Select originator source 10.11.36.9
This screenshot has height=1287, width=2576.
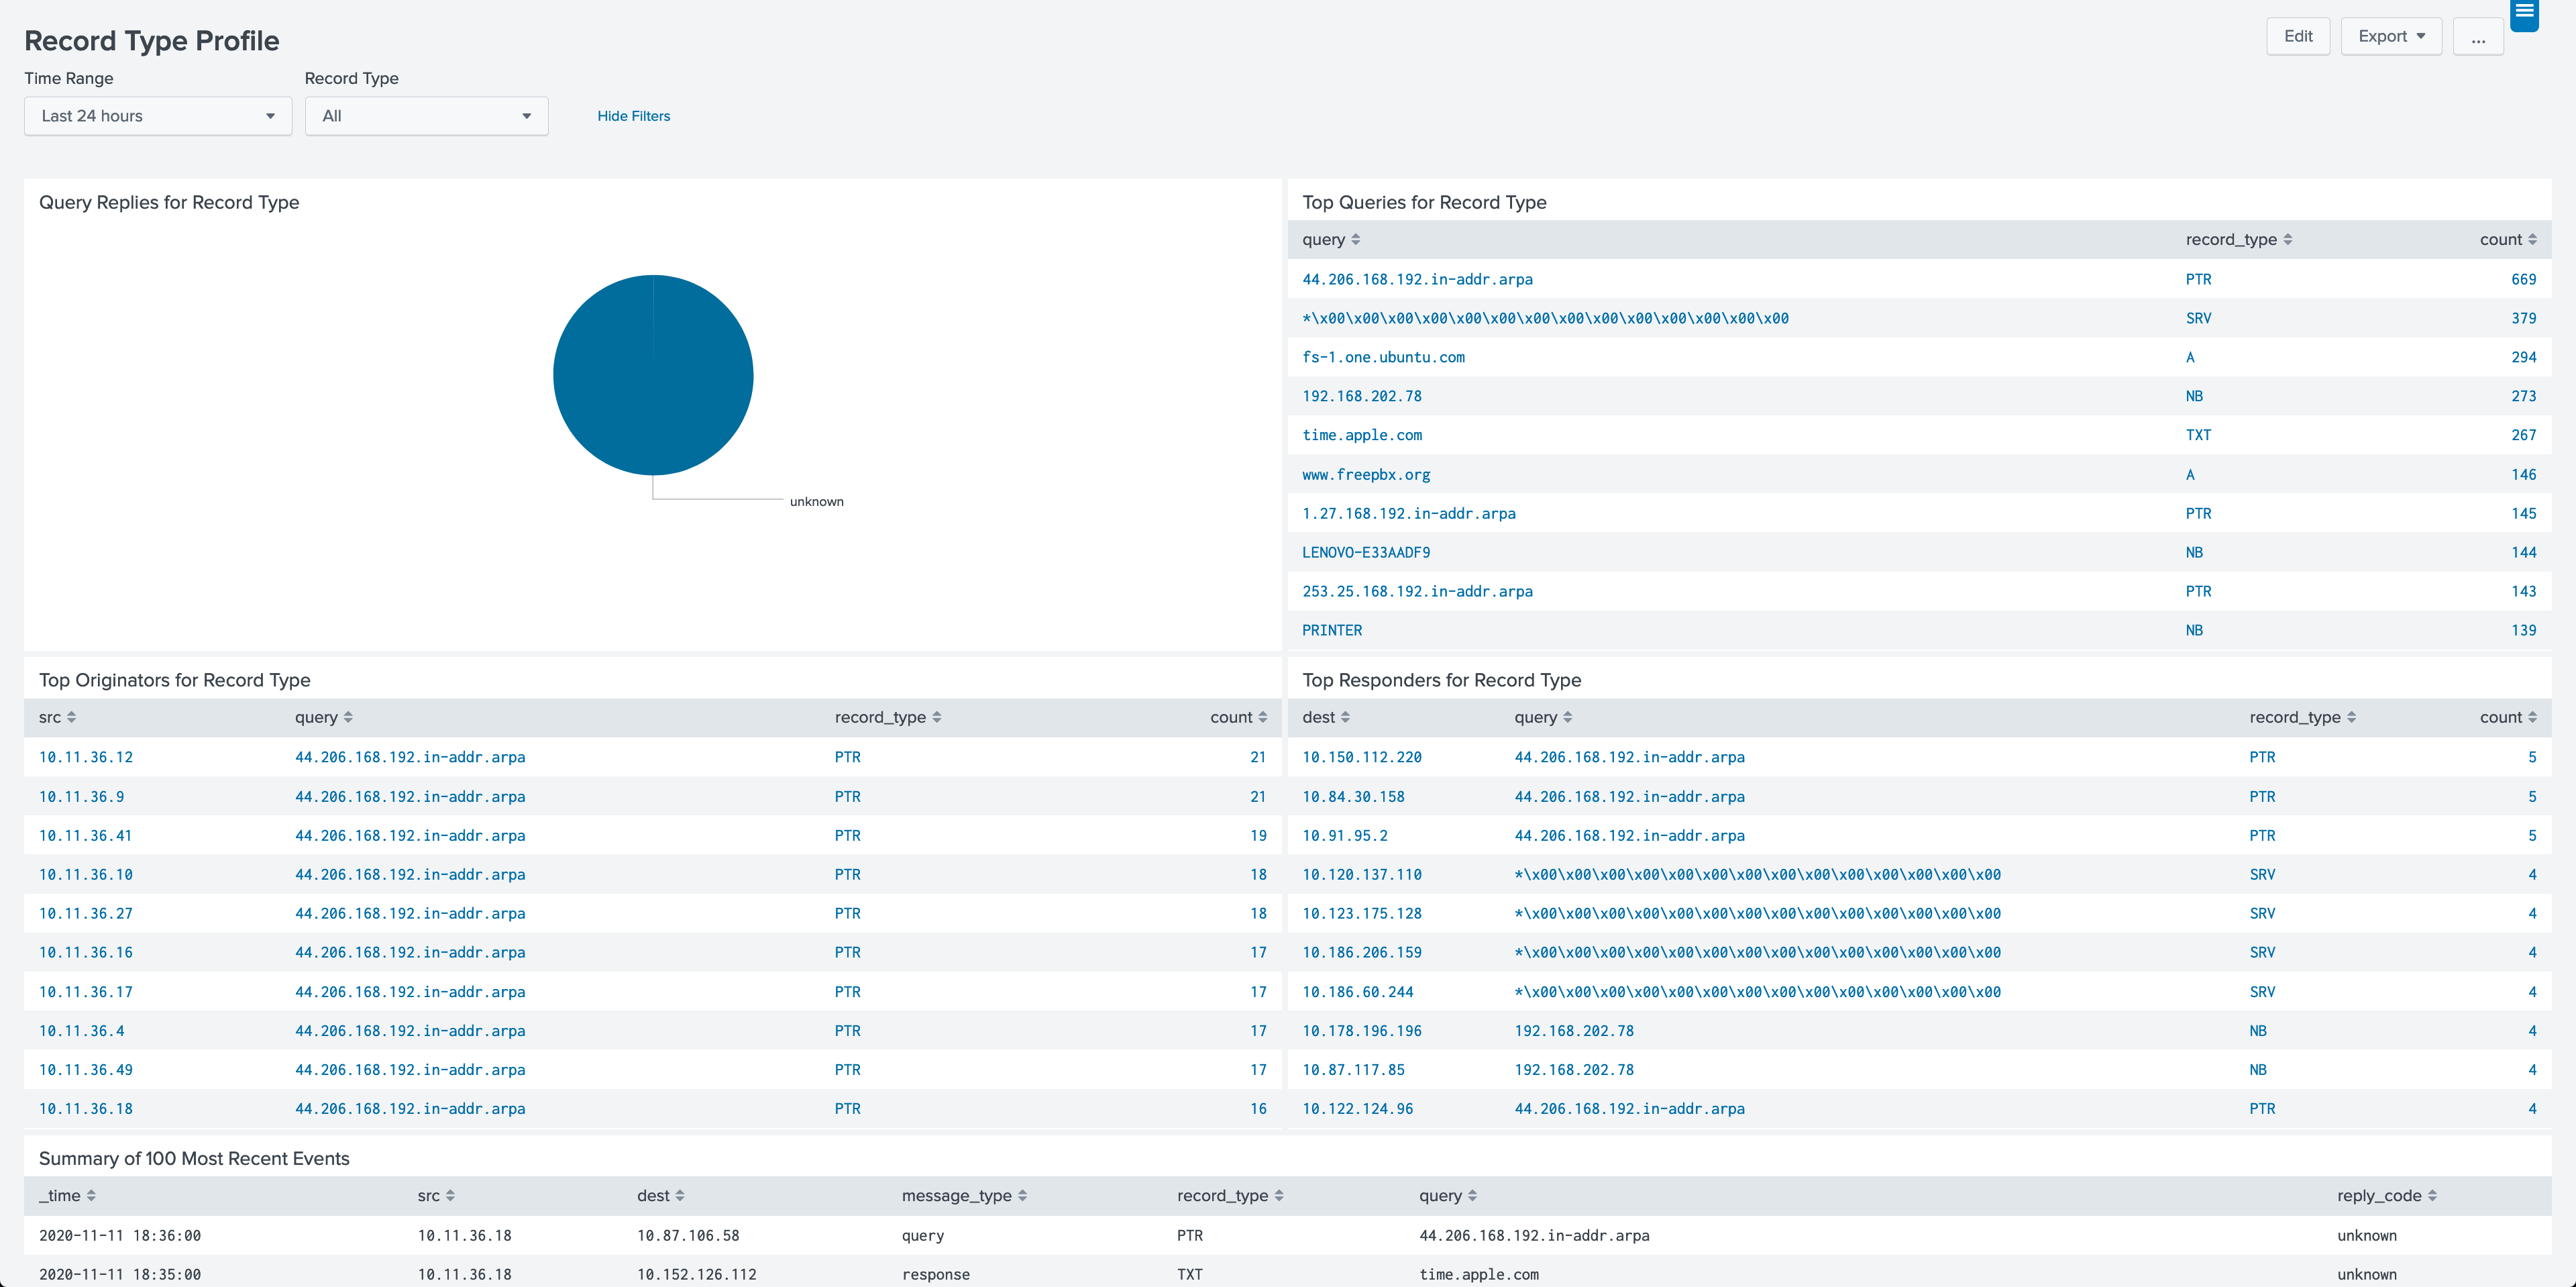(82, 797)
